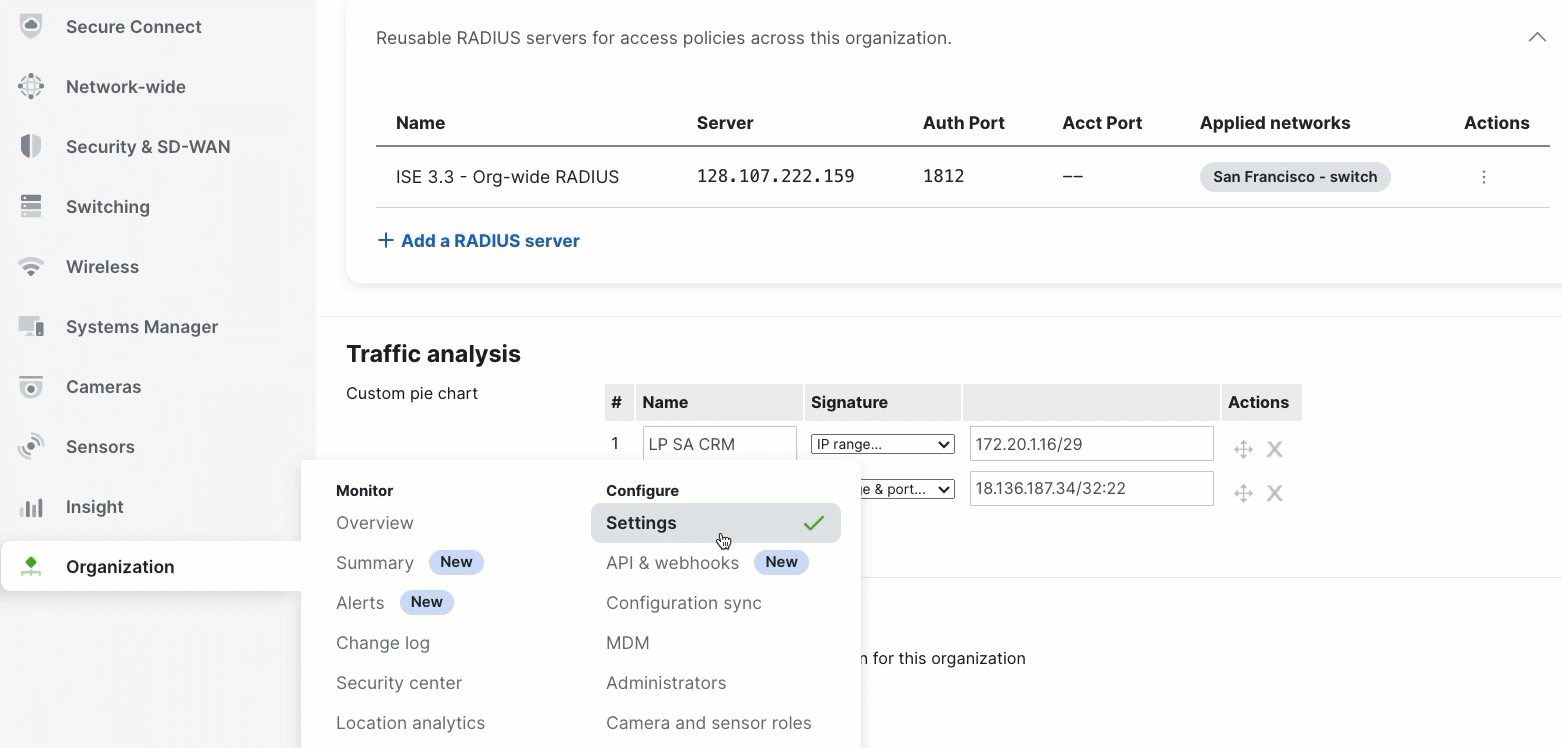Click the LP SA CRM name field
Screen dimensions: 1562x748
pyautogui.click(x=719, y=444)
